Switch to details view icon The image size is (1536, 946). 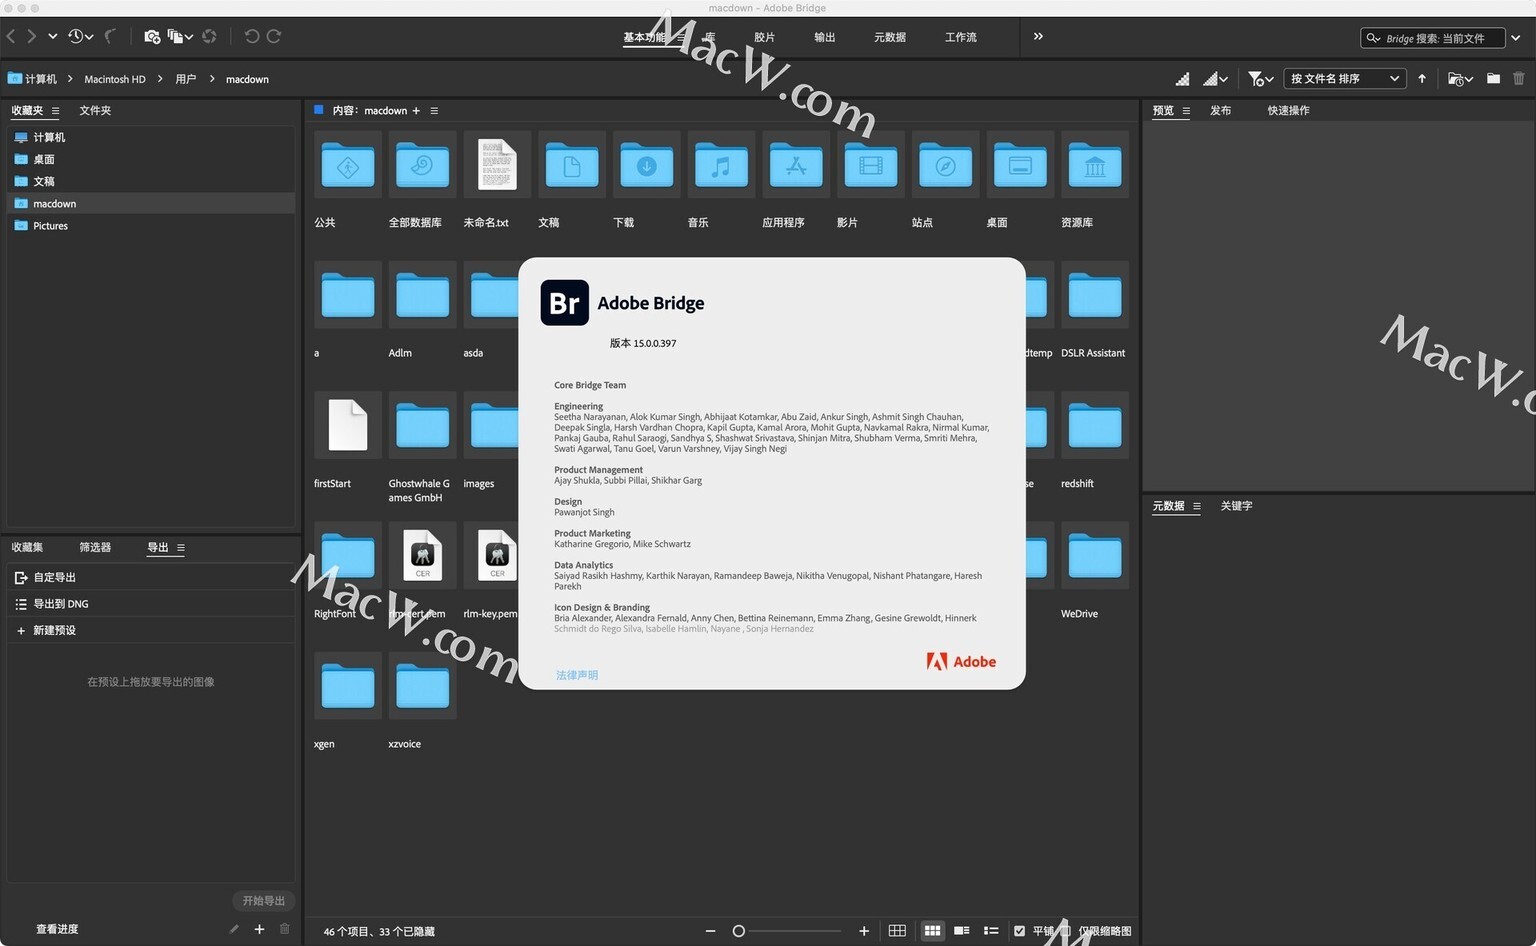[962, 931]
